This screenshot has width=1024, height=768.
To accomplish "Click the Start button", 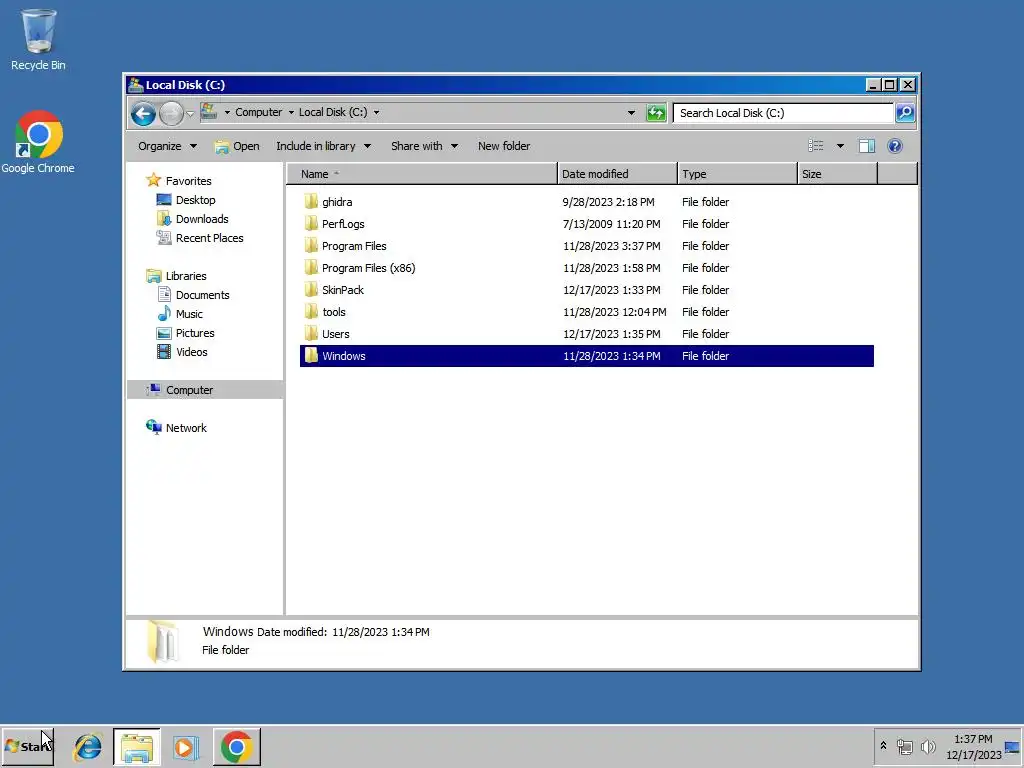I will pos(27,746).
